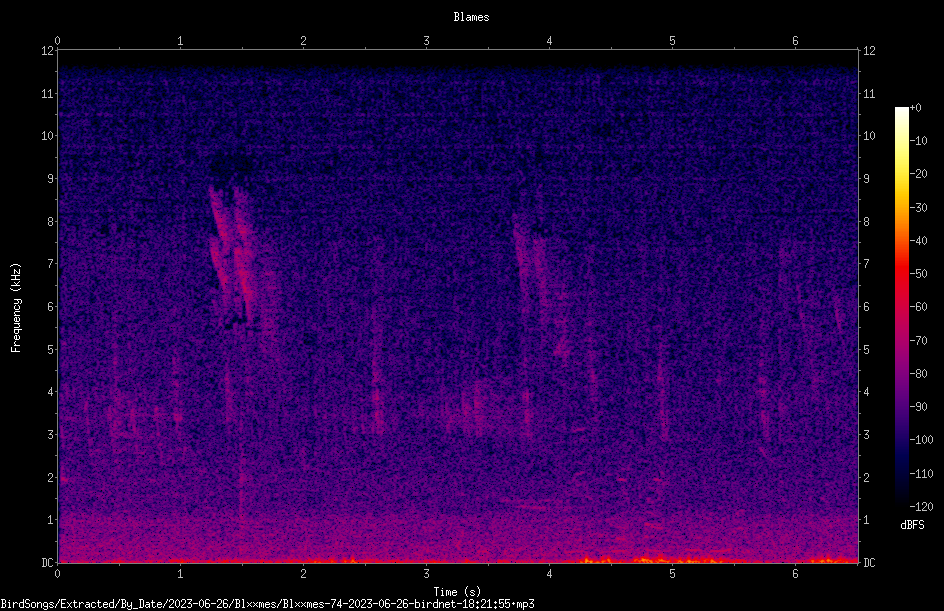Click the "+0" value on the dBFS scale
944x611 pixels.
tap(915, 108)
